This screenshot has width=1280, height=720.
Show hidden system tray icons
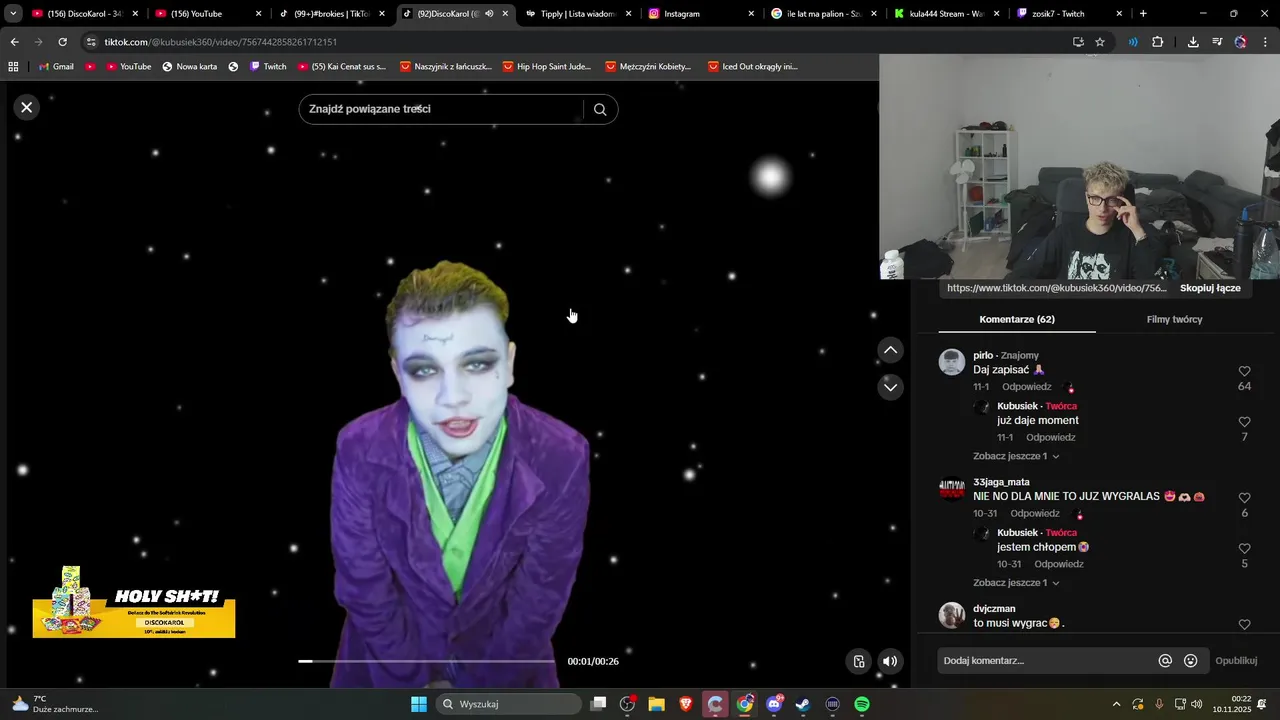(x=1116, y=704)
